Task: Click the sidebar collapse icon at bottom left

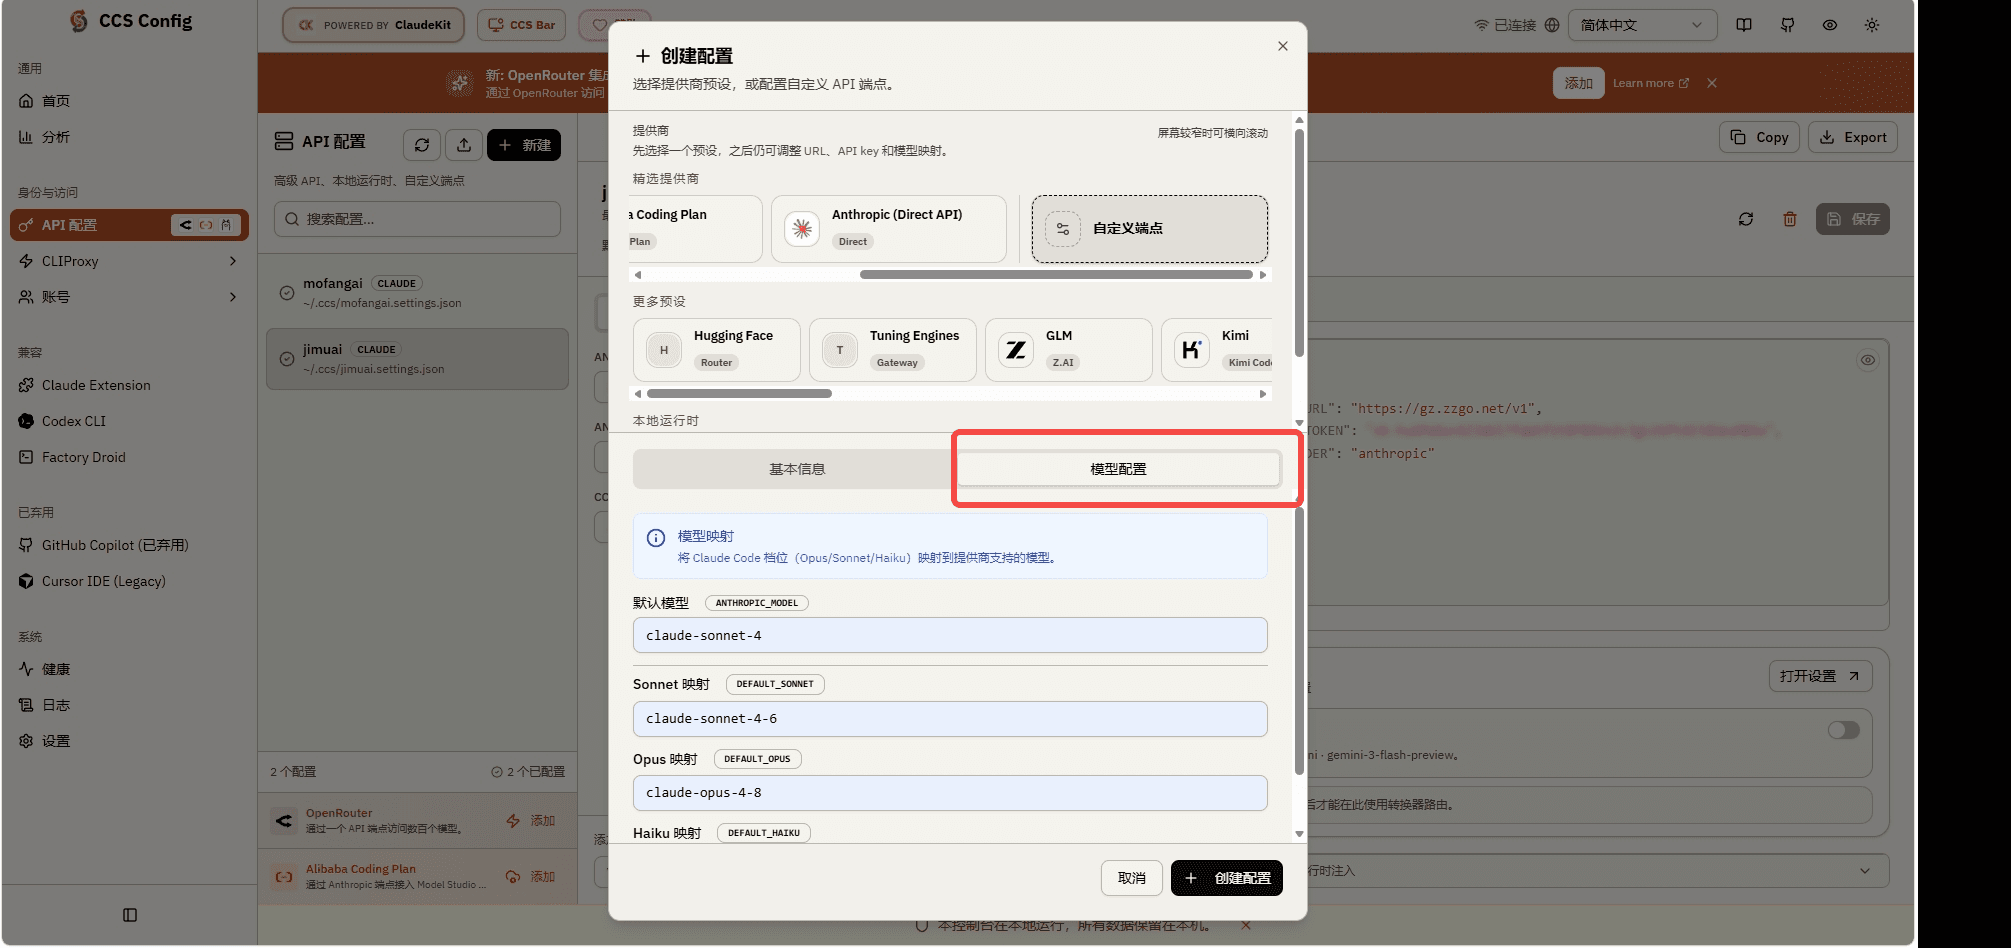Action: coord(130,915)
